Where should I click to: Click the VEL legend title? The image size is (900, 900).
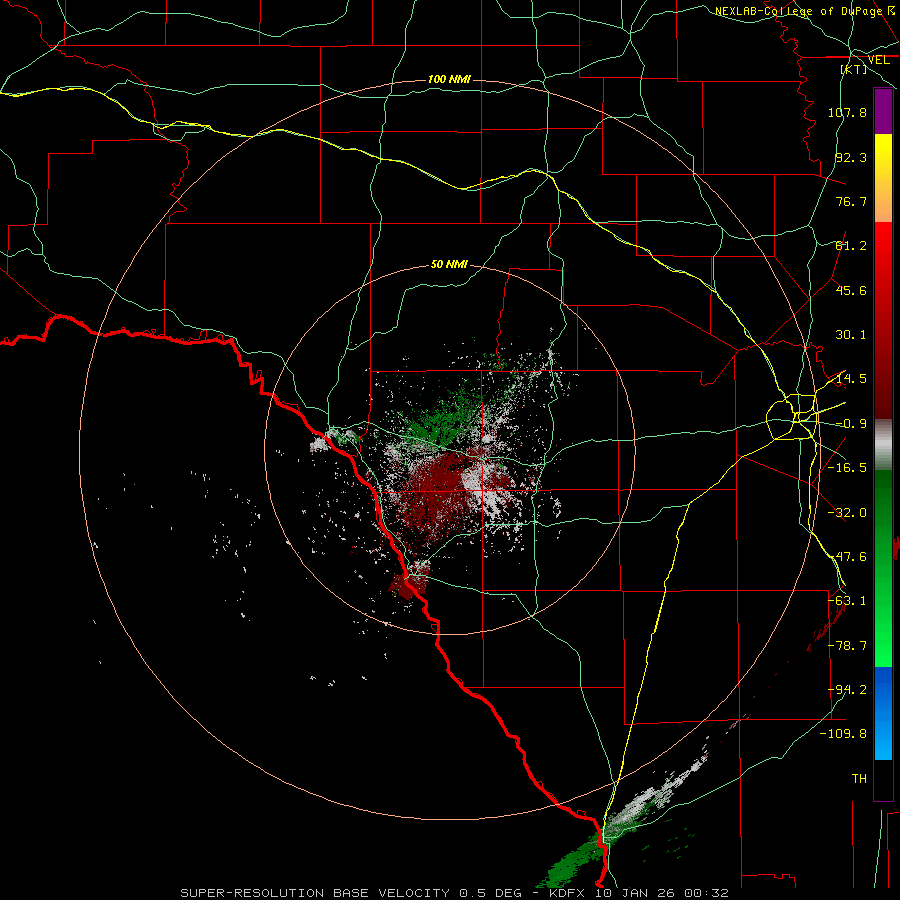[878, 60]
